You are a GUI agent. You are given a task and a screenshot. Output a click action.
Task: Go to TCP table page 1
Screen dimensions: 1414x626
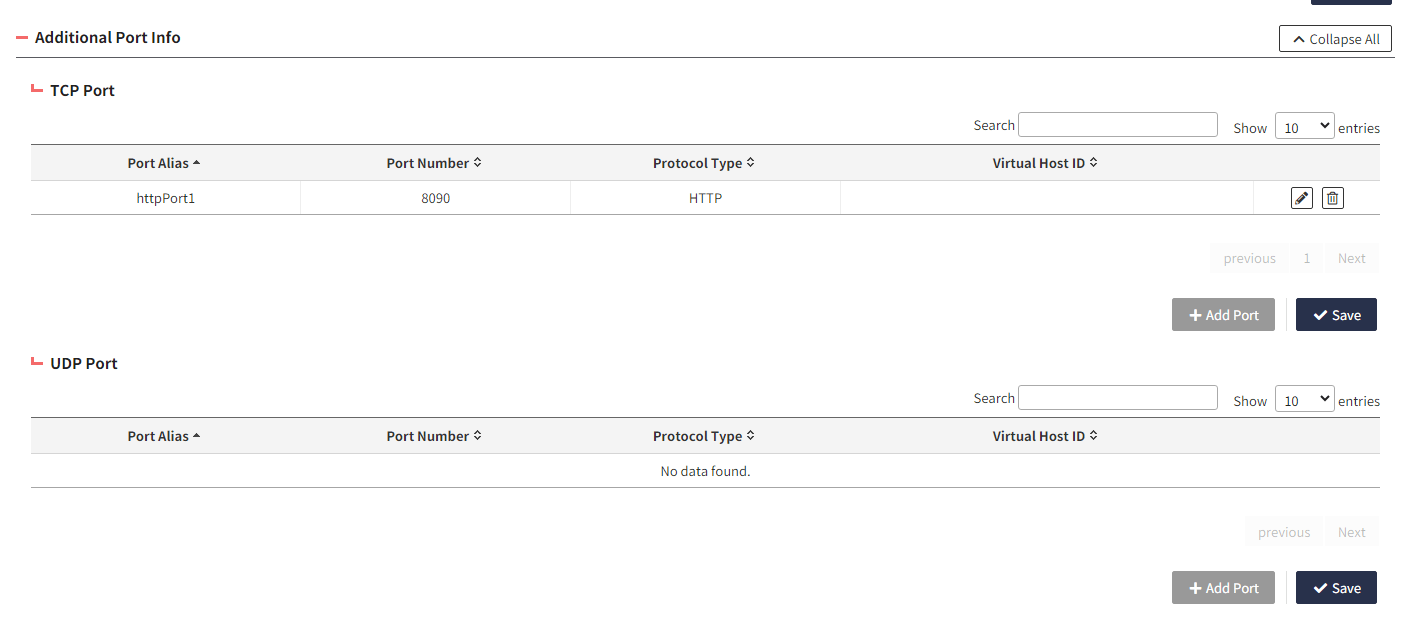[1306, 258]
